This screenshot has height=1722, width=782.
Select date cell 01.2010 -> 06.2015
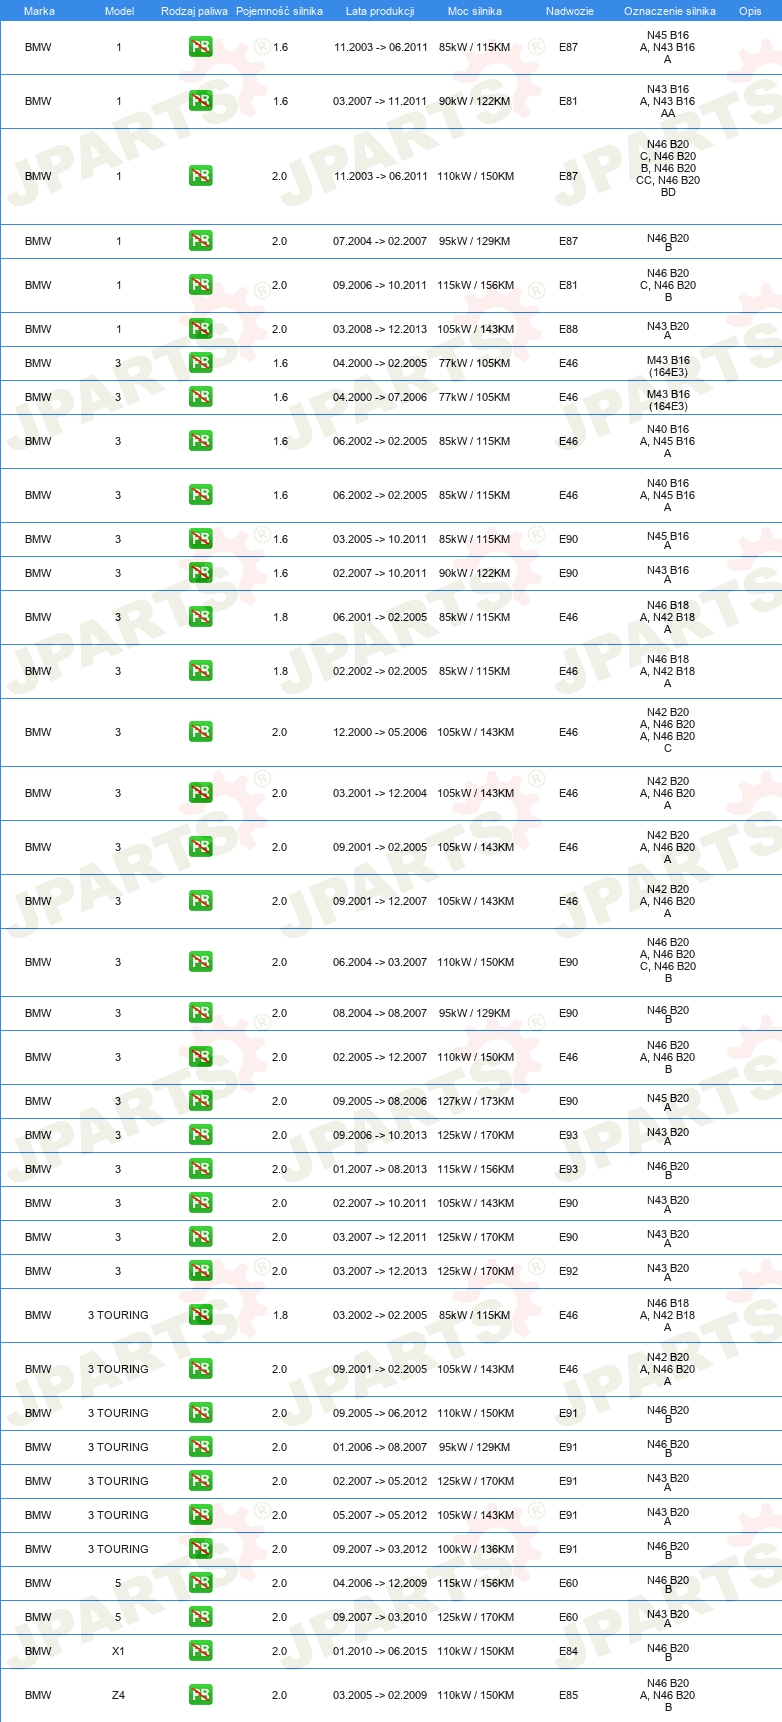tap(380, 1651)
